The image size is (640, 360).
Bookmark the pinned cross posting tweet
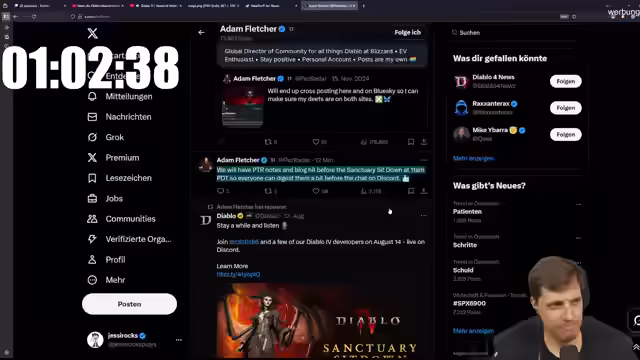click(411, 142)
